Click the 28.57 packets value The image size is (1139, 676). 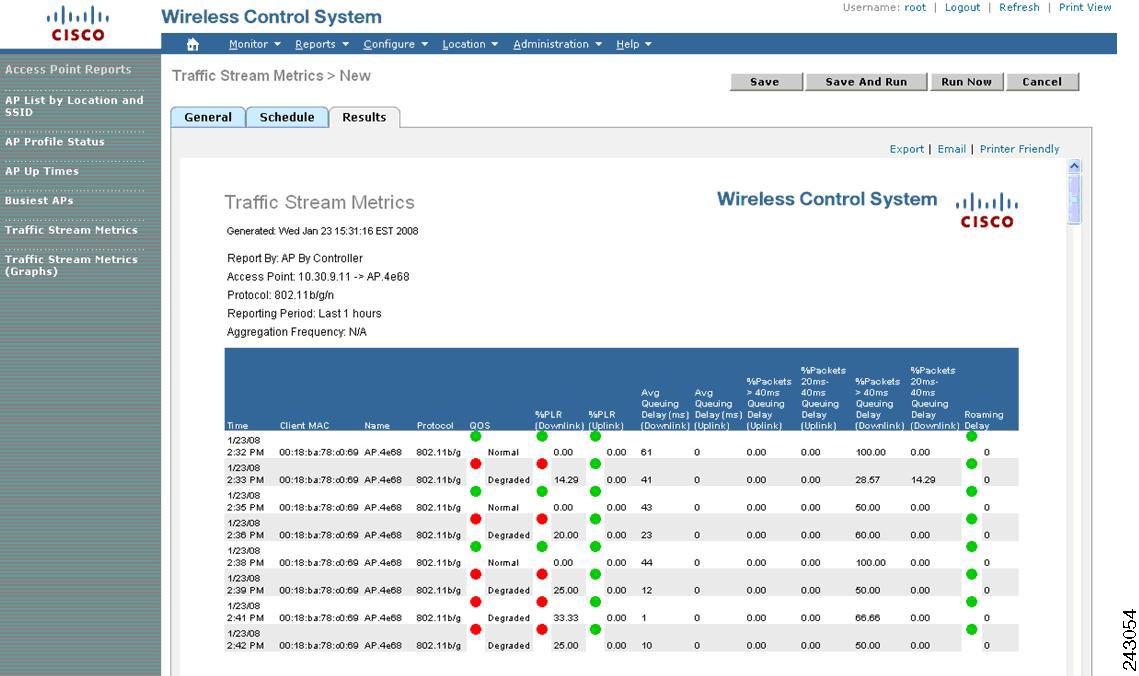[867, 480]
